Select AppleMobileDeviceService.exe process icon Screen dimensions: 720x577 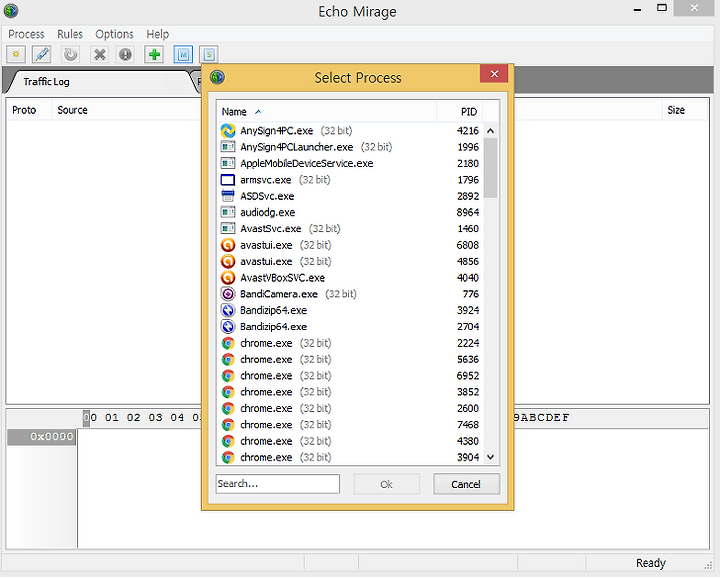click(228, 163)
